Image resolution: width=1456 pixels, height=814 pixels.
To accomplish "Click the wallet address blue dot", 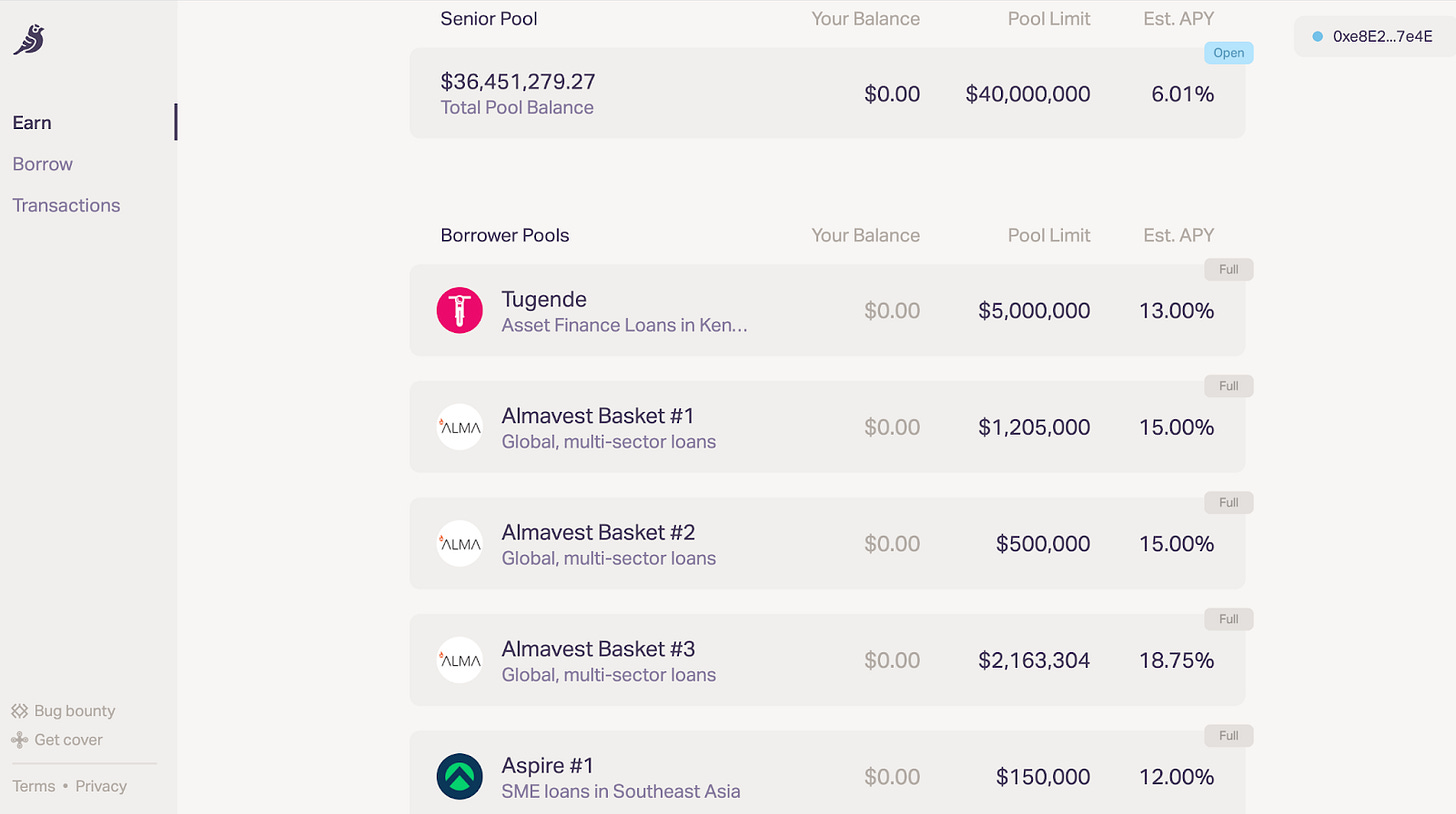I will pos(1317,36).
